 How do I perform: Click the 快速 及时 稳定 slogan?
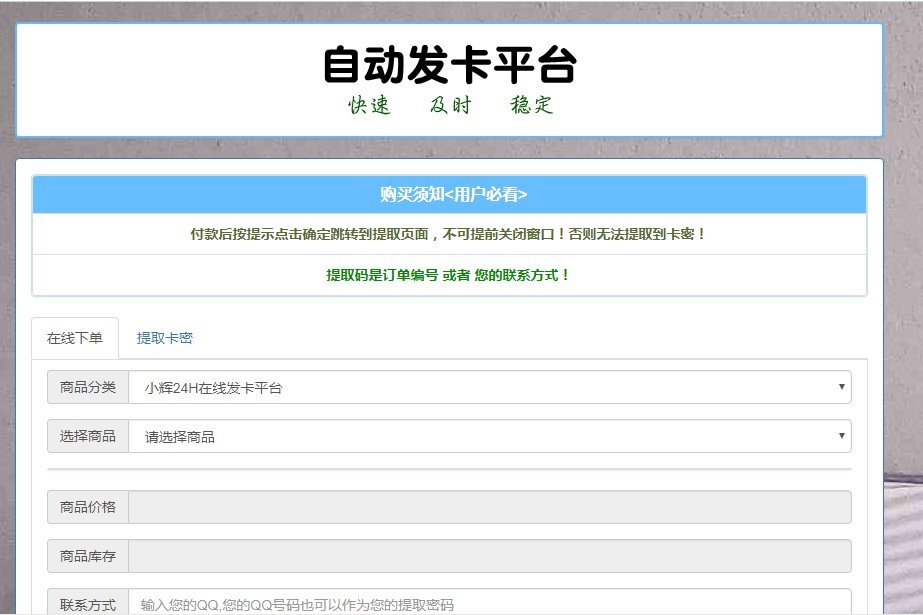click(450, 105)
